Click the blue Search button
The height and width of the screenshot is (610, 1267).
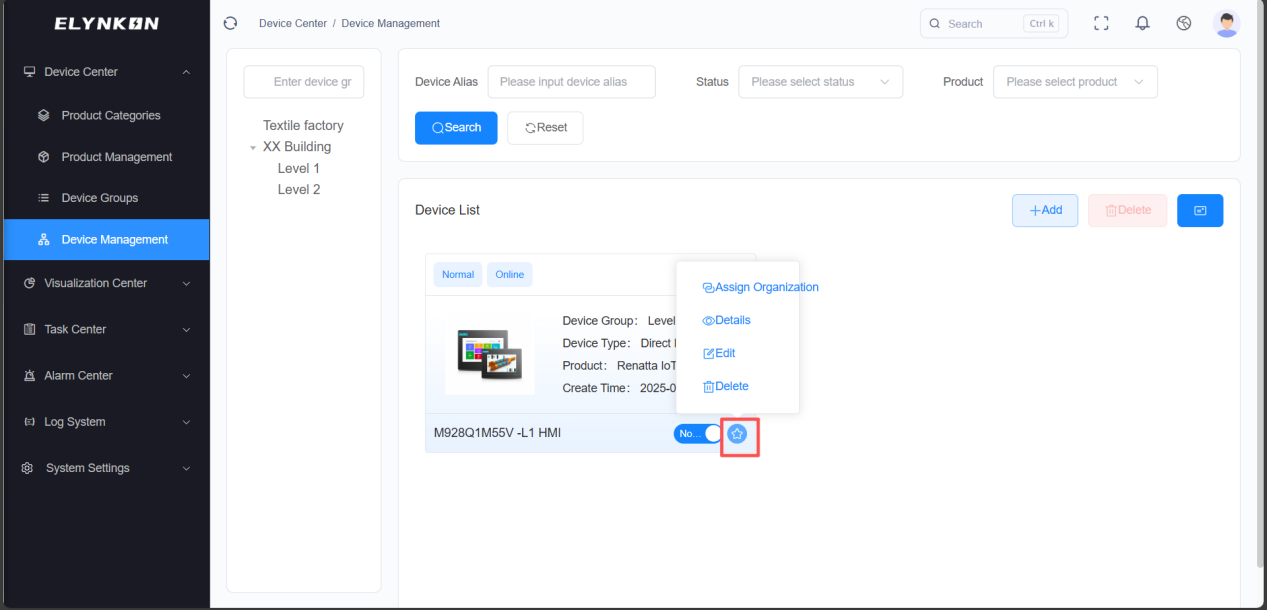pyautogui.click(x=456, y=128)
